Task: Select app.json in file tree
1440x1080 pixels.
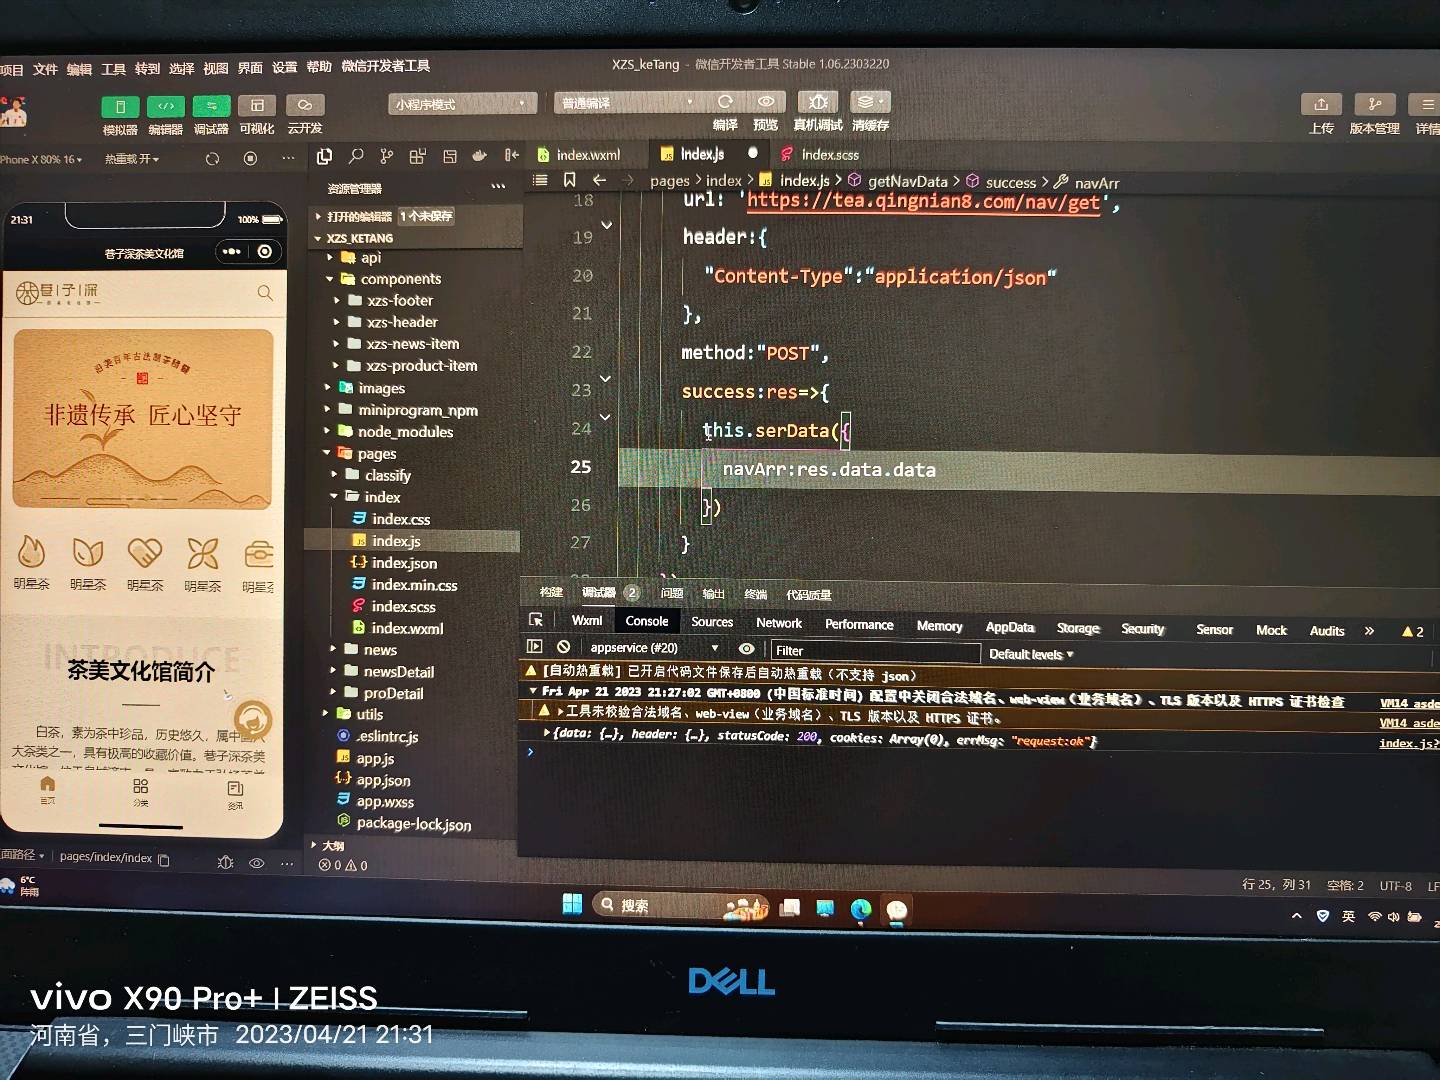Action: click(x=383, y=780)
